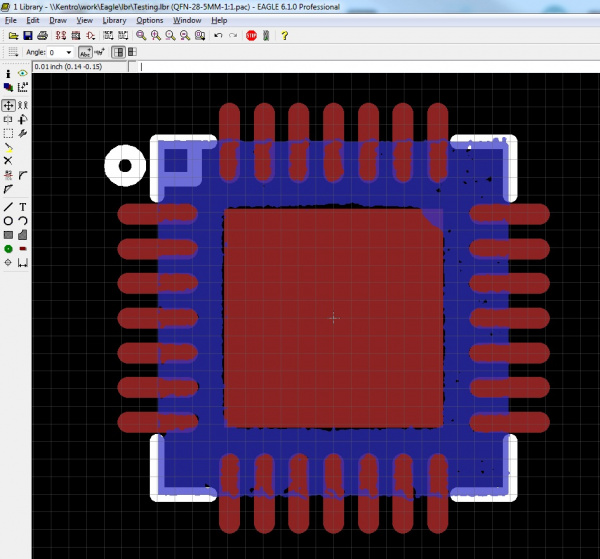Select the Delete X tool

tap(8, 161)
